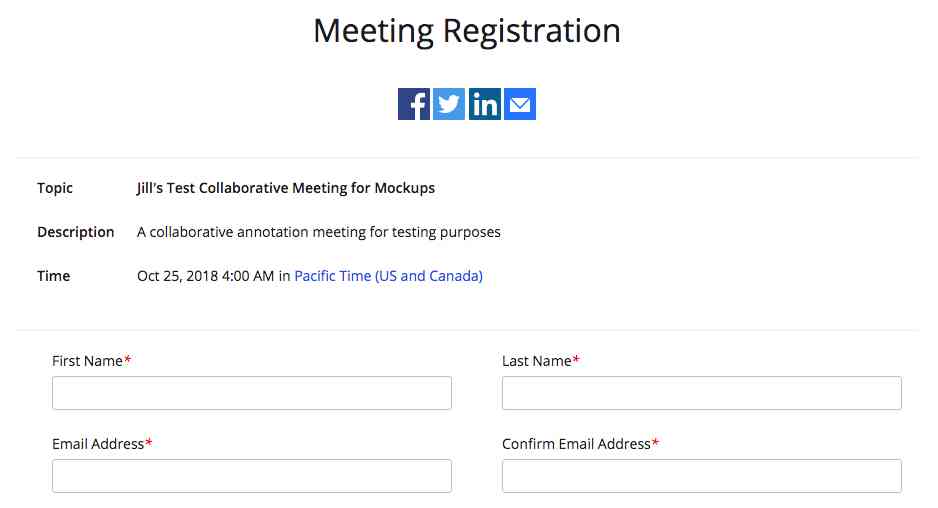Click the Time row label

pyautogui.click(x=53, y=276)
